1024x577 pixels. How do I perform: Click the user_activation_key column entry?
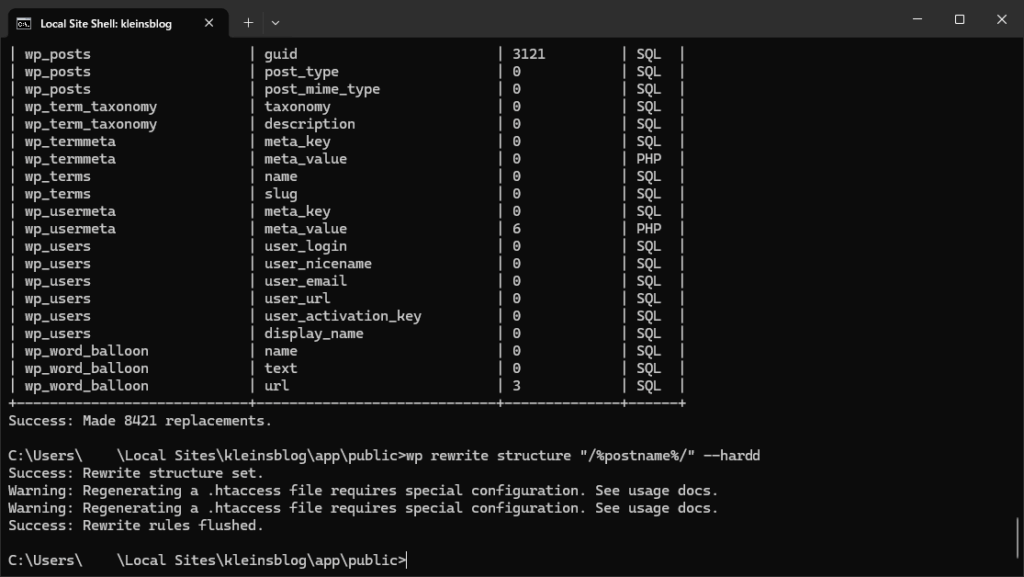pos(343,316)
